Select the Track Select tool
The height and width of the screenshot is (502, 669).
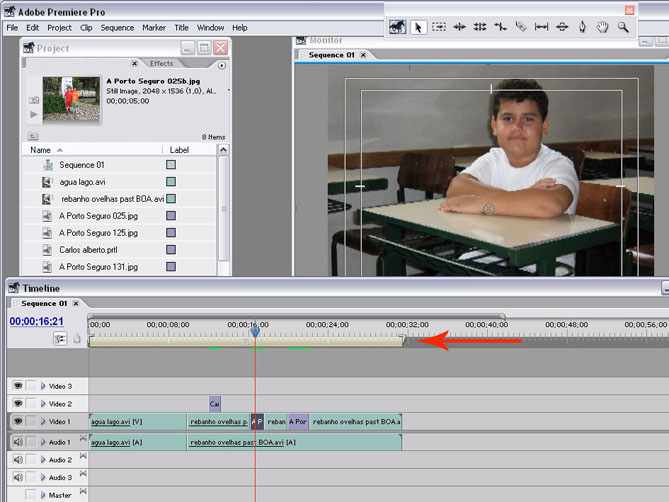click(439, 27)
